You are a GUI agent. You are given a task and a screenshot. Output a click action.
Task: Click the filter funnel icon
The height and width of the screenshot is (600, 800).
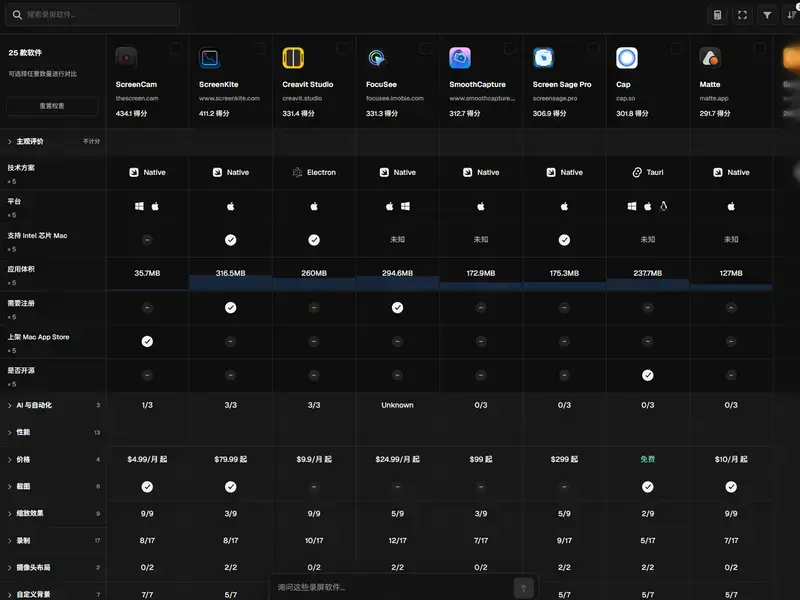pos(767,15)
